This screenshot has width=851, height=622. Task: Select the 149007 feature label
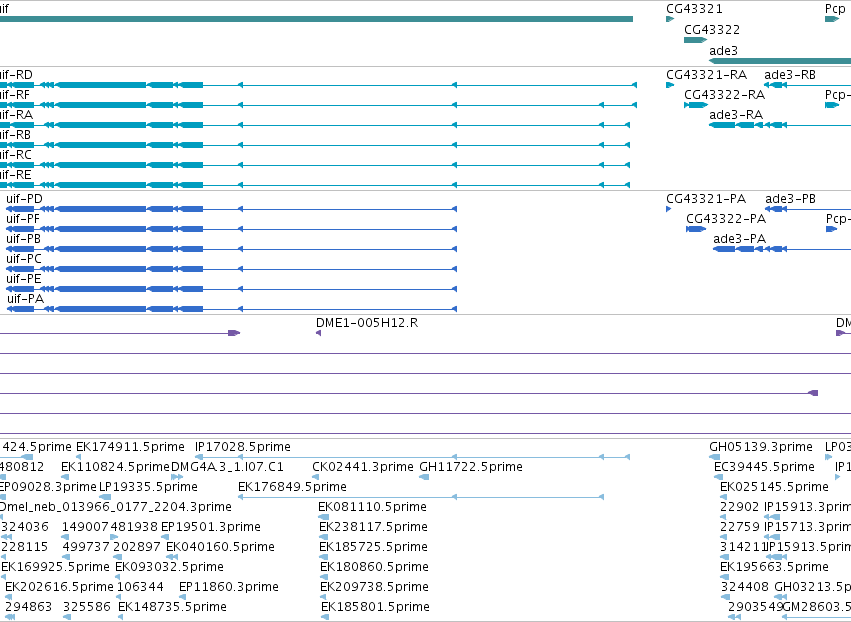point(85,527)
